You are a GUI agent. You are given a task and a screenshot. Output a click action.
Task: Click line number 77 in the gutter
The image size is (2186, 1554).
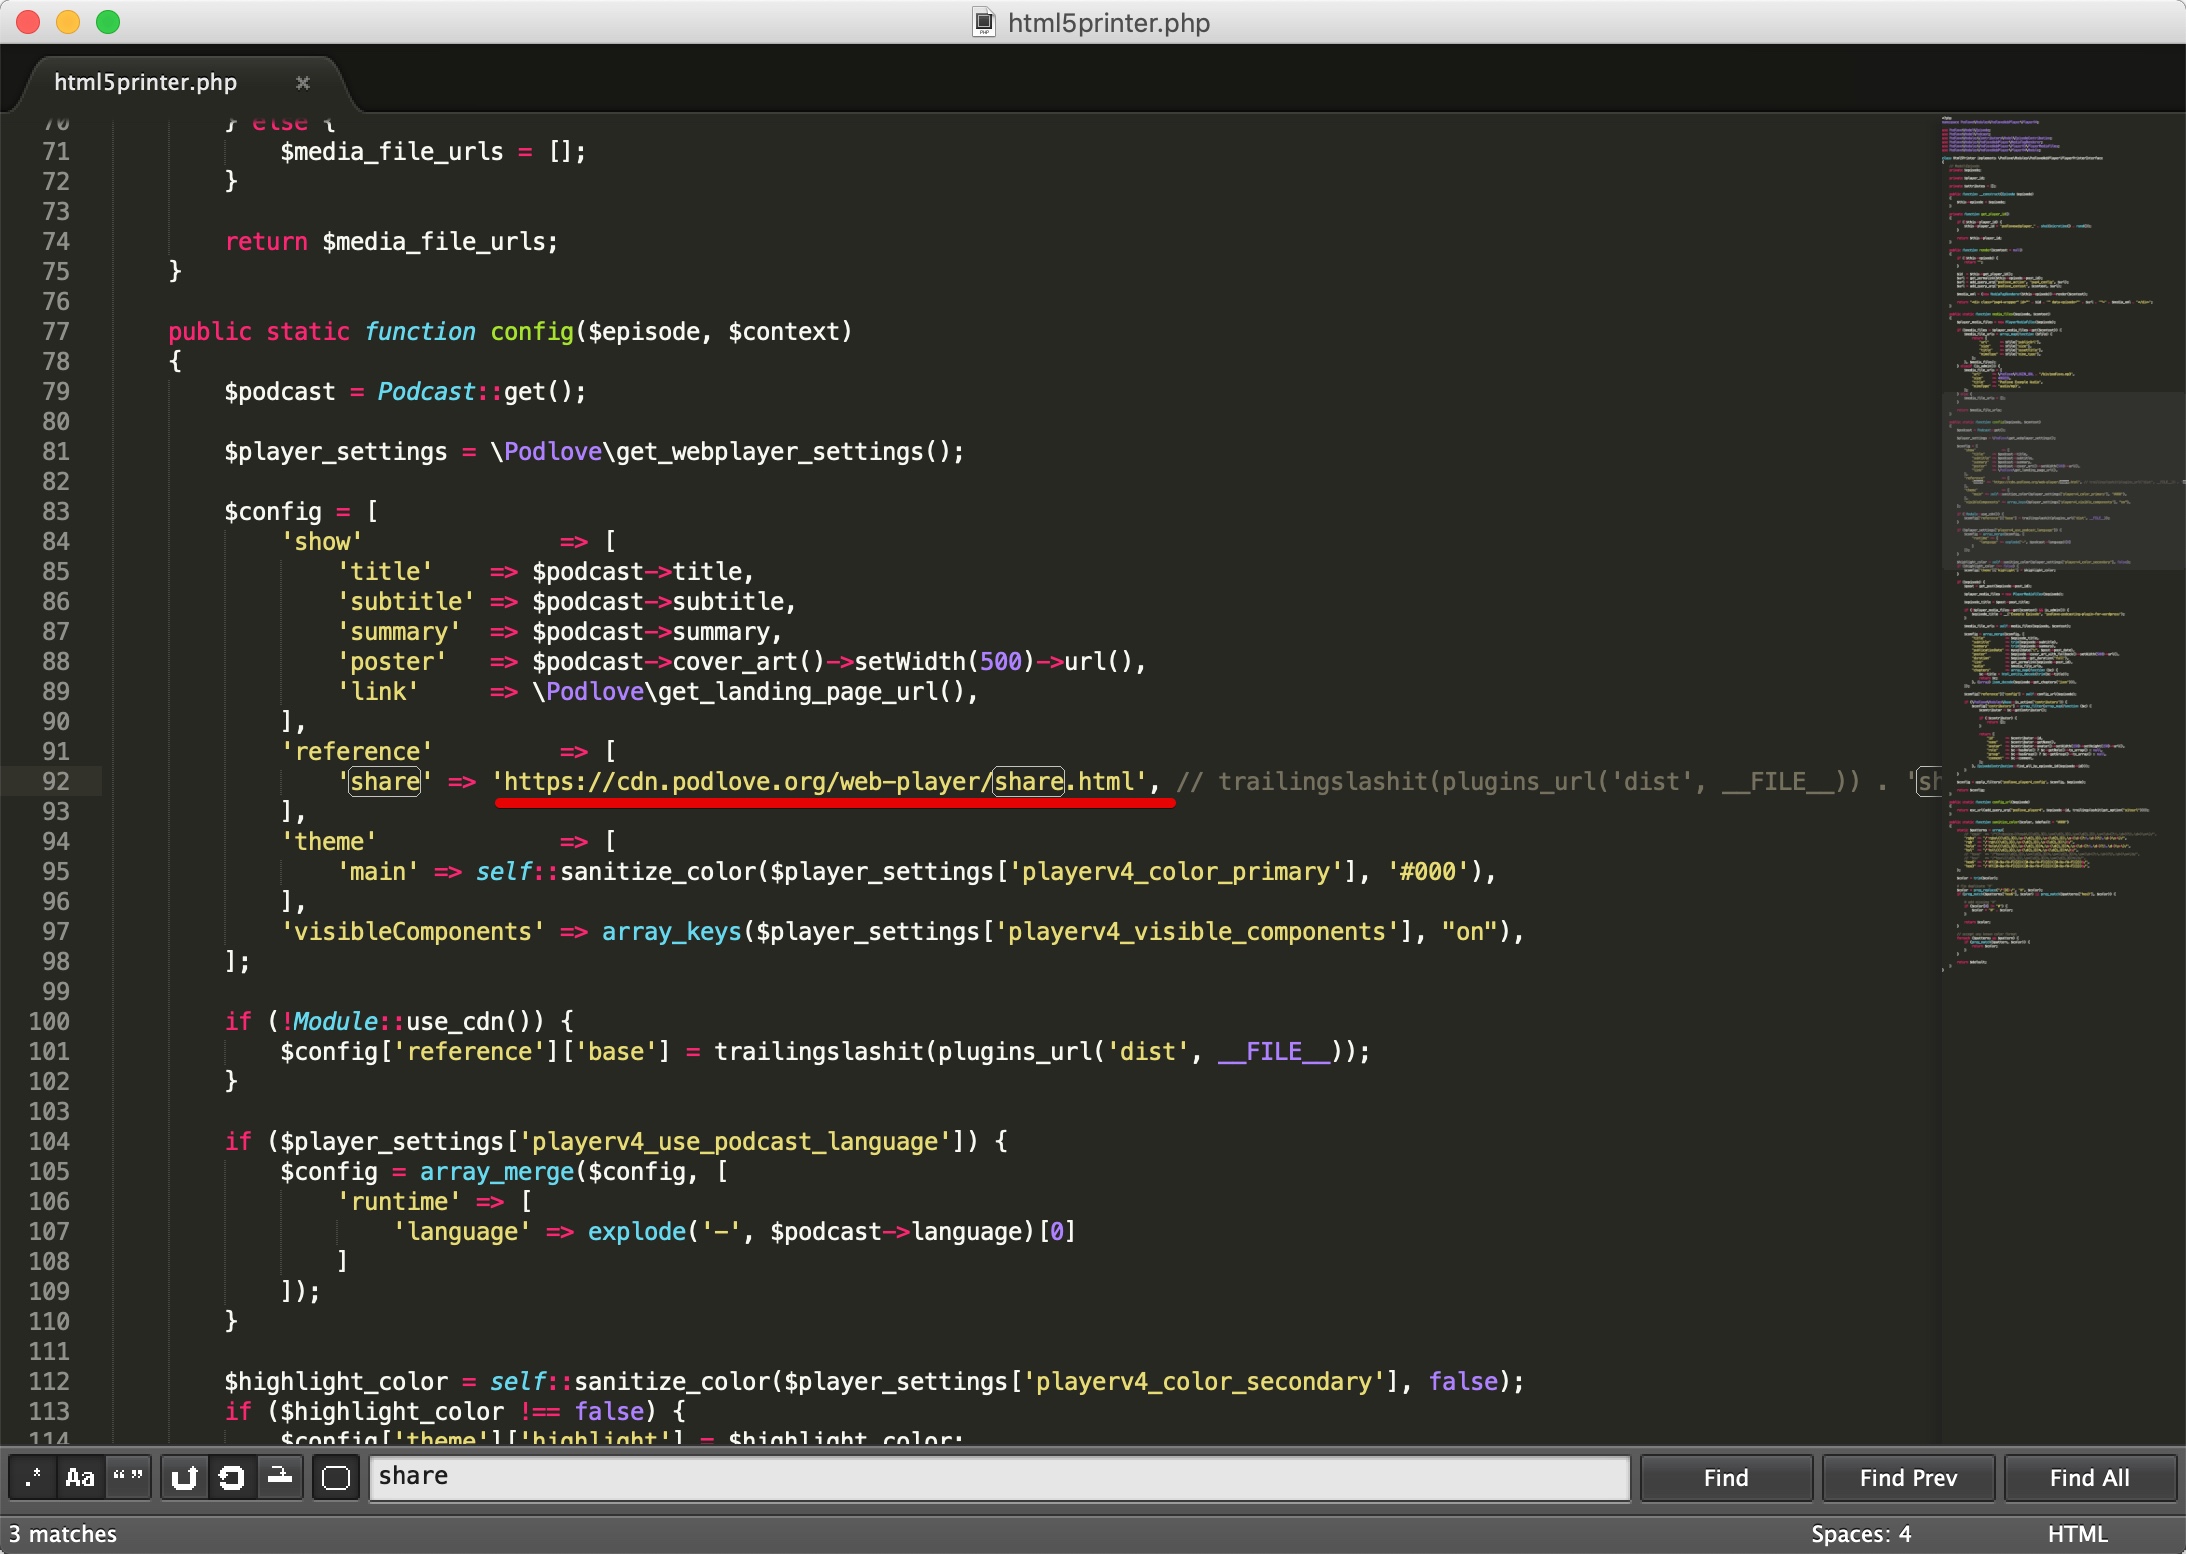[56, 331]
